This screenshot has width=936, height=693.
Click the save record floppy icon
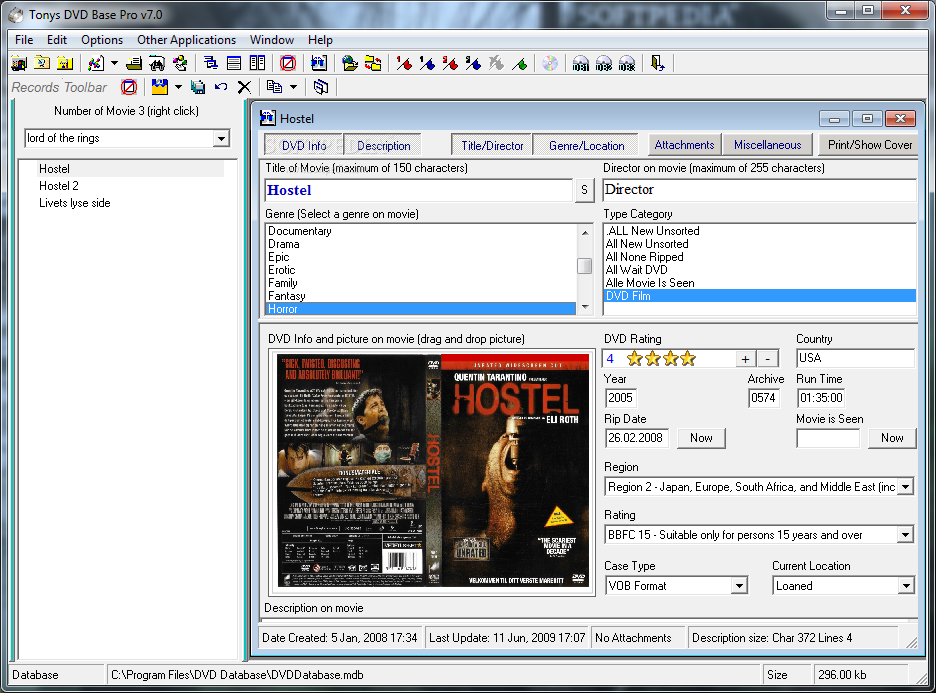coord(159,87)
